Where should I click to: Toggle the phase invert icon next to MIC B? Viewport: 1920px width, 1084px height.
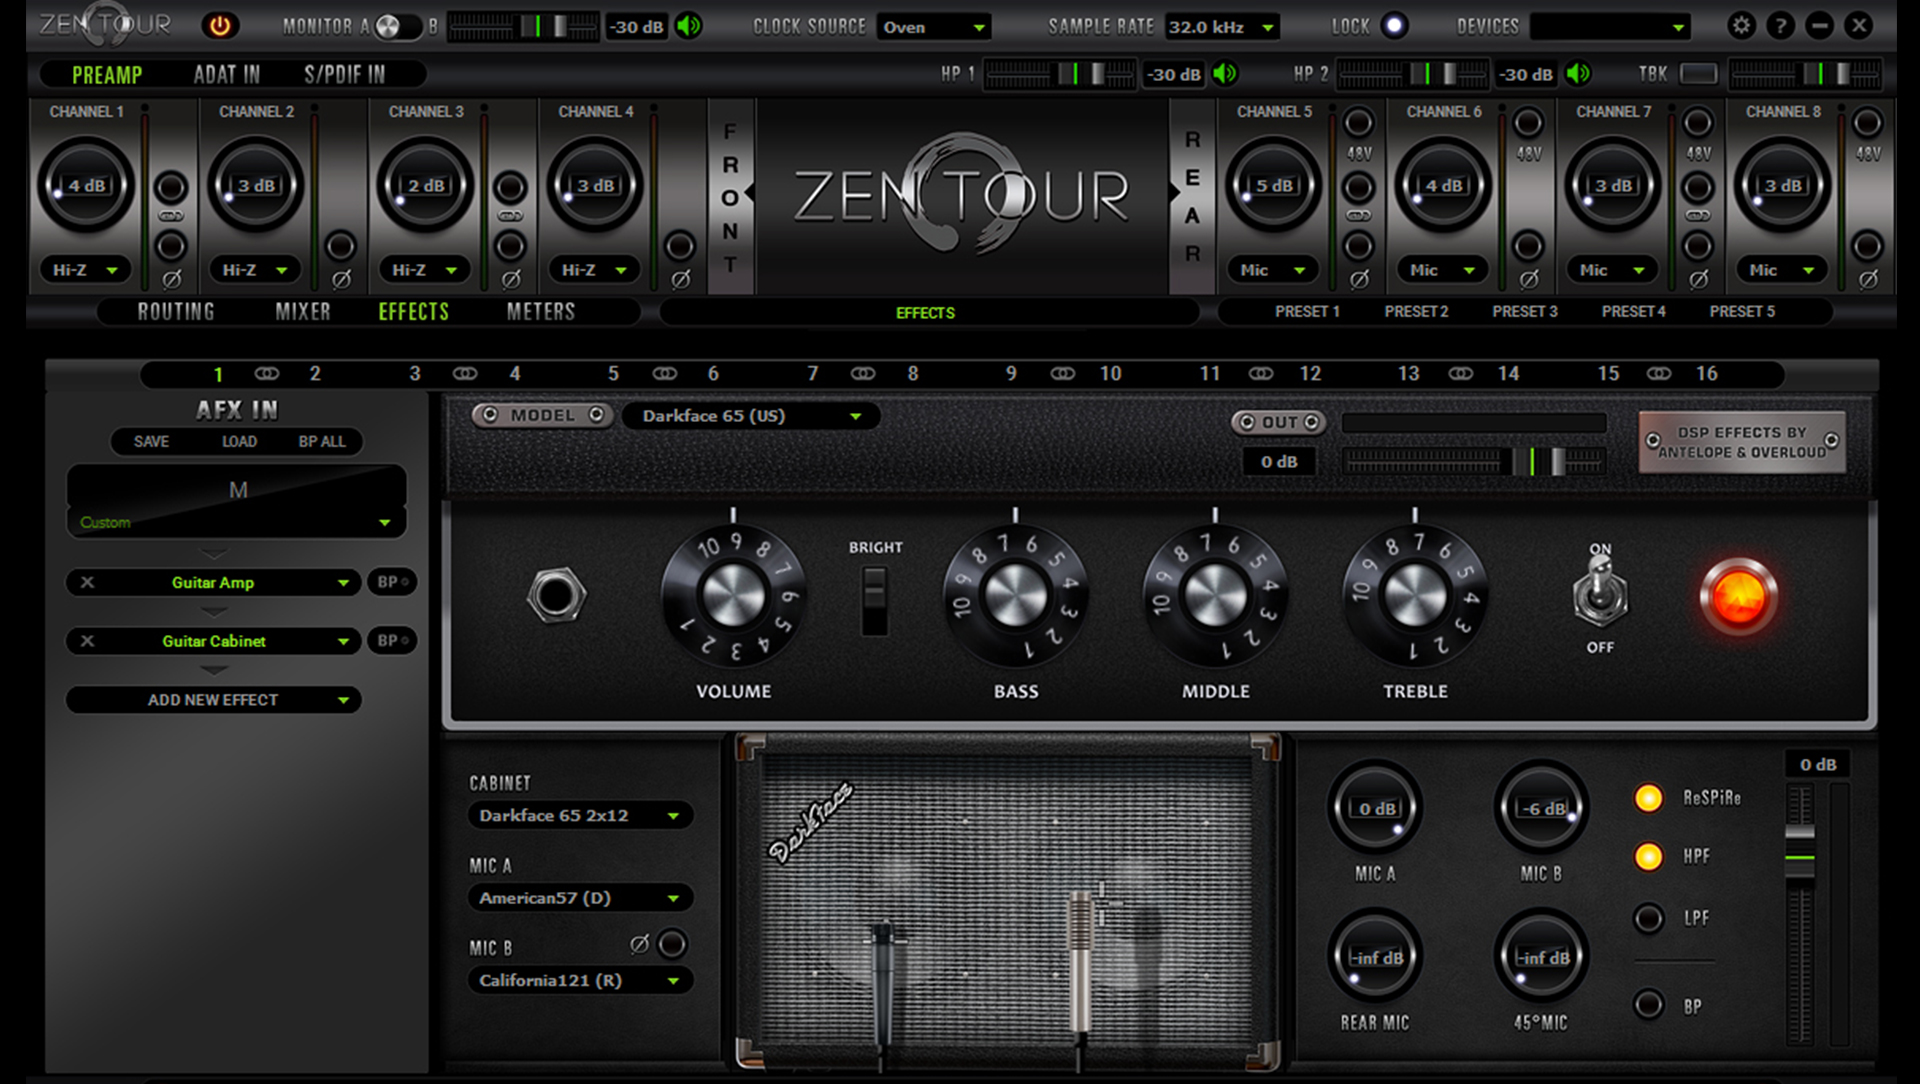tap(637, 944)
